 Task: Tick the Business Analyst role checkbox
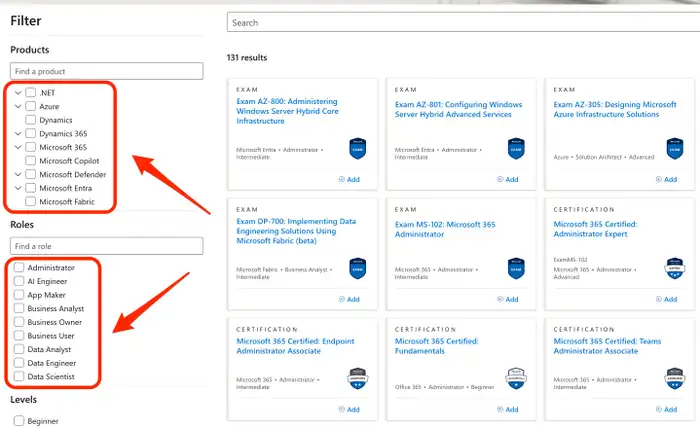[x=19, y=308]
